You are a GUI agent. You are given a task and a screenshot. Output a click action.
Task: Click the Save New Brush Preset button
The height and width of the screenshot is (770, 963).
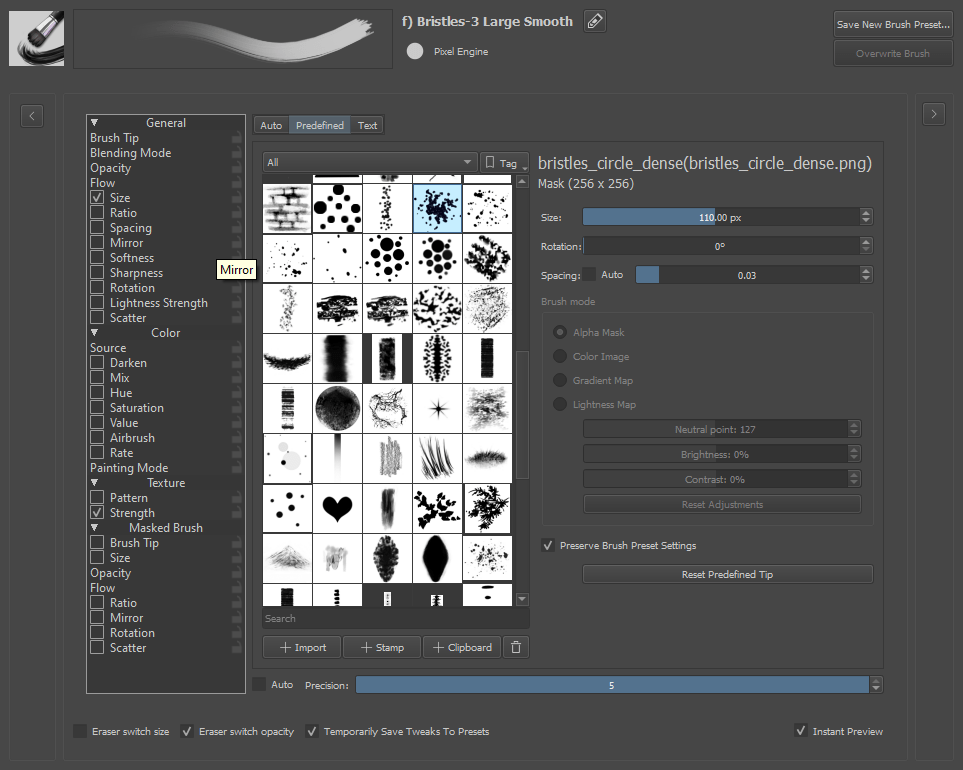pos(893,24)
